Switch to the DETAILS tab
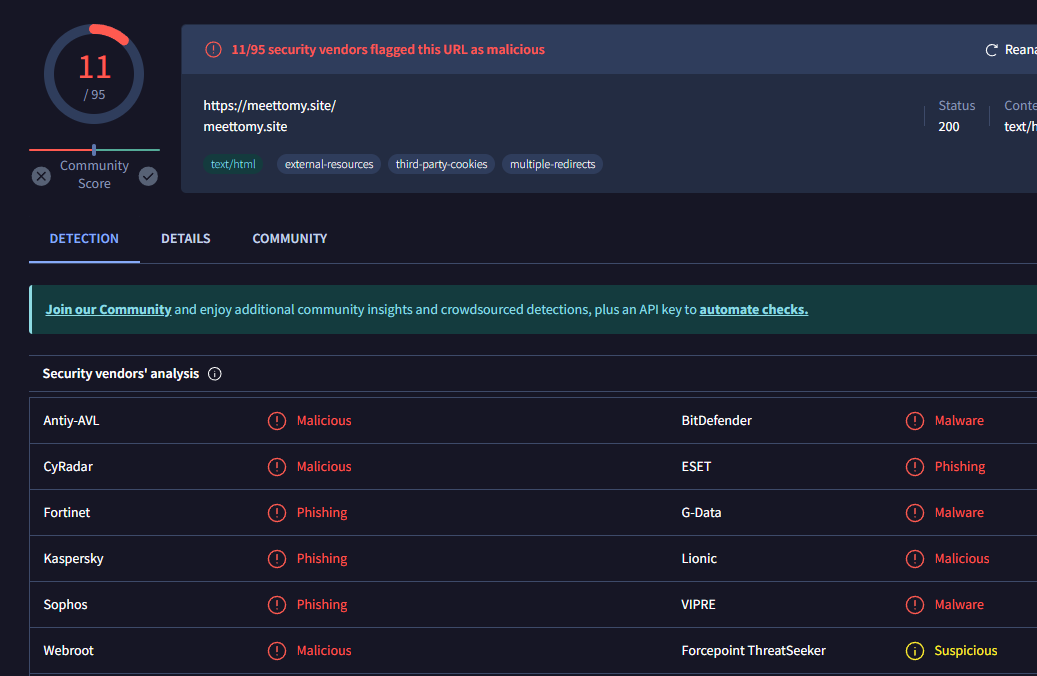 [x=186, y=239]
